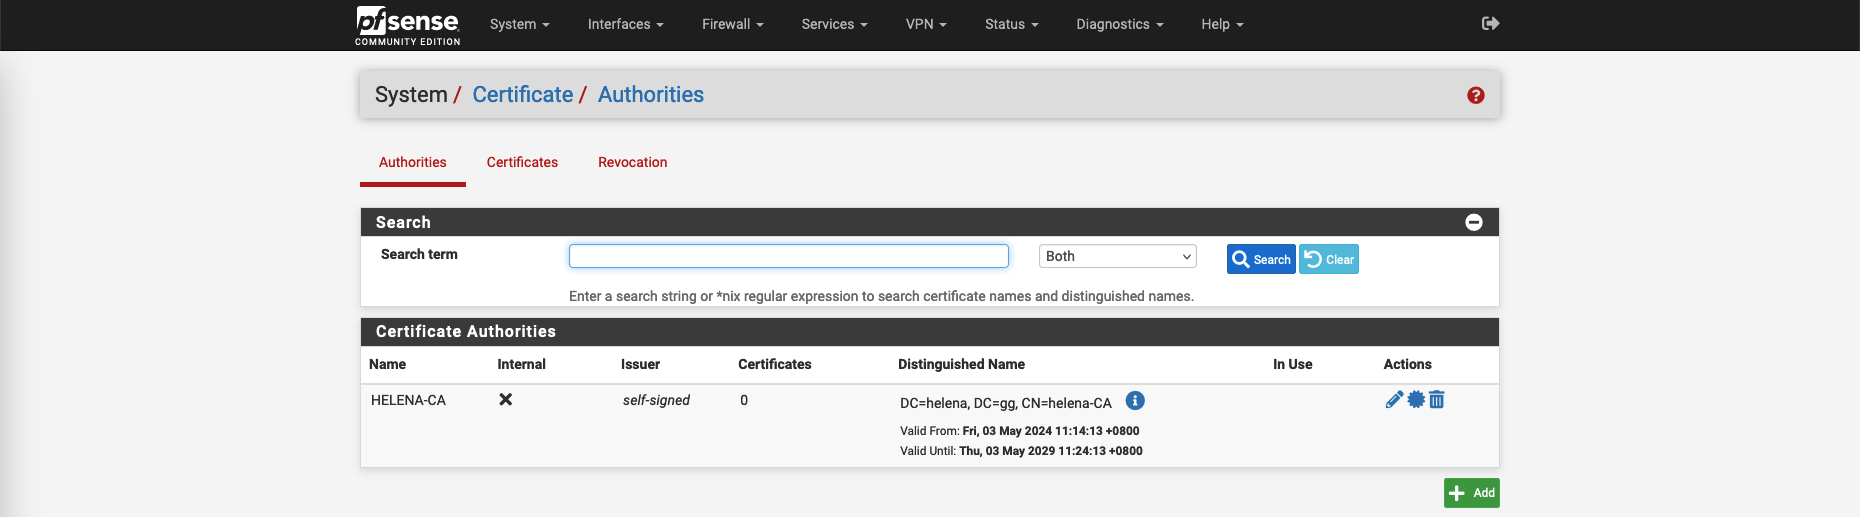
Task: Switch to the Certificates tab
Action: 522,162
